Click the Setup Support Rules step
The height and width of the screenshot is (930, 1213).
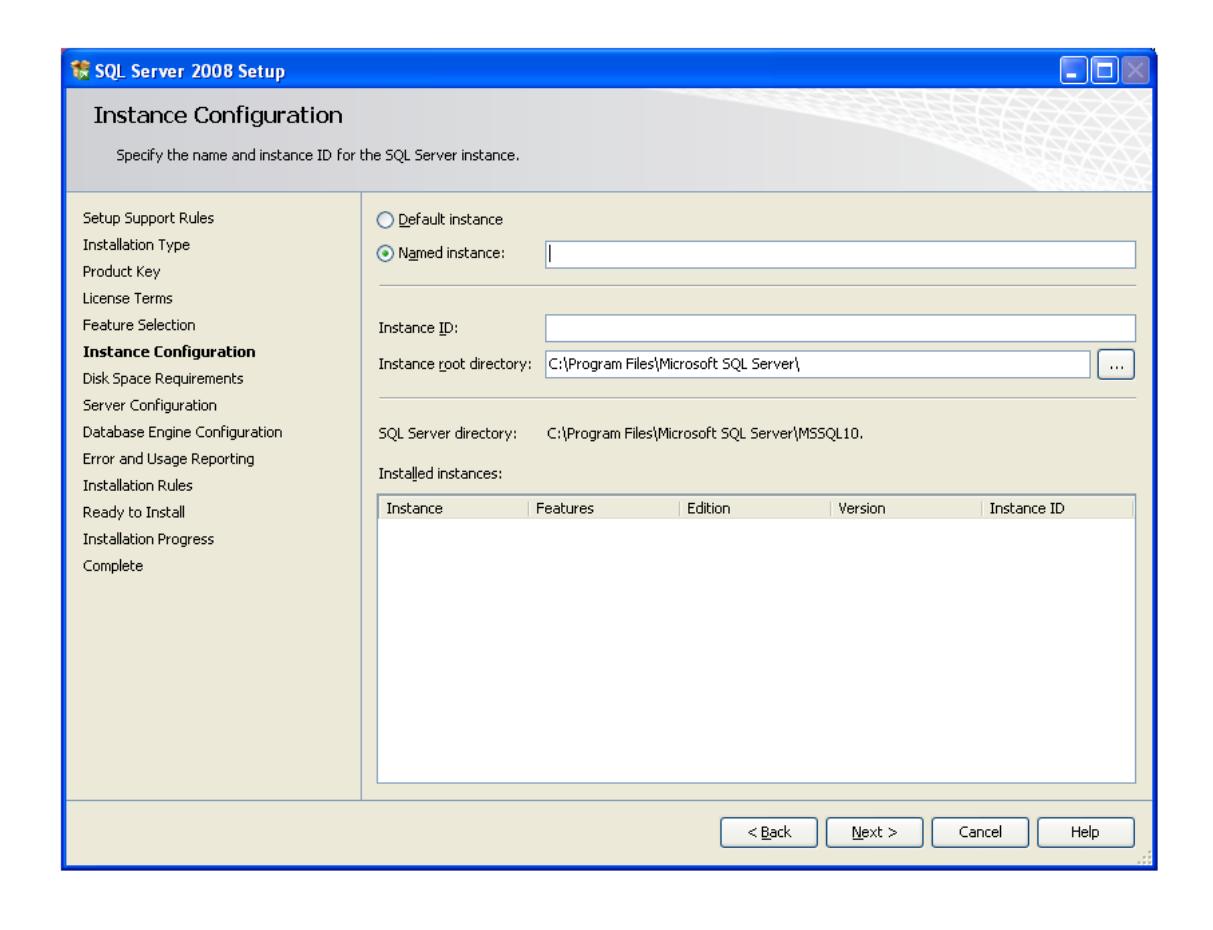coord(148,218)
